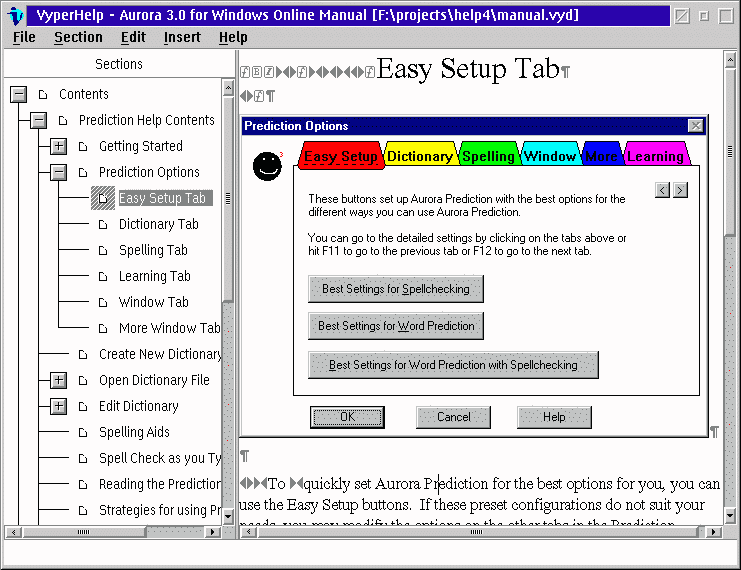Switch to the cyan Window tab
The image size is (741, 570).
tap(550, 155)
